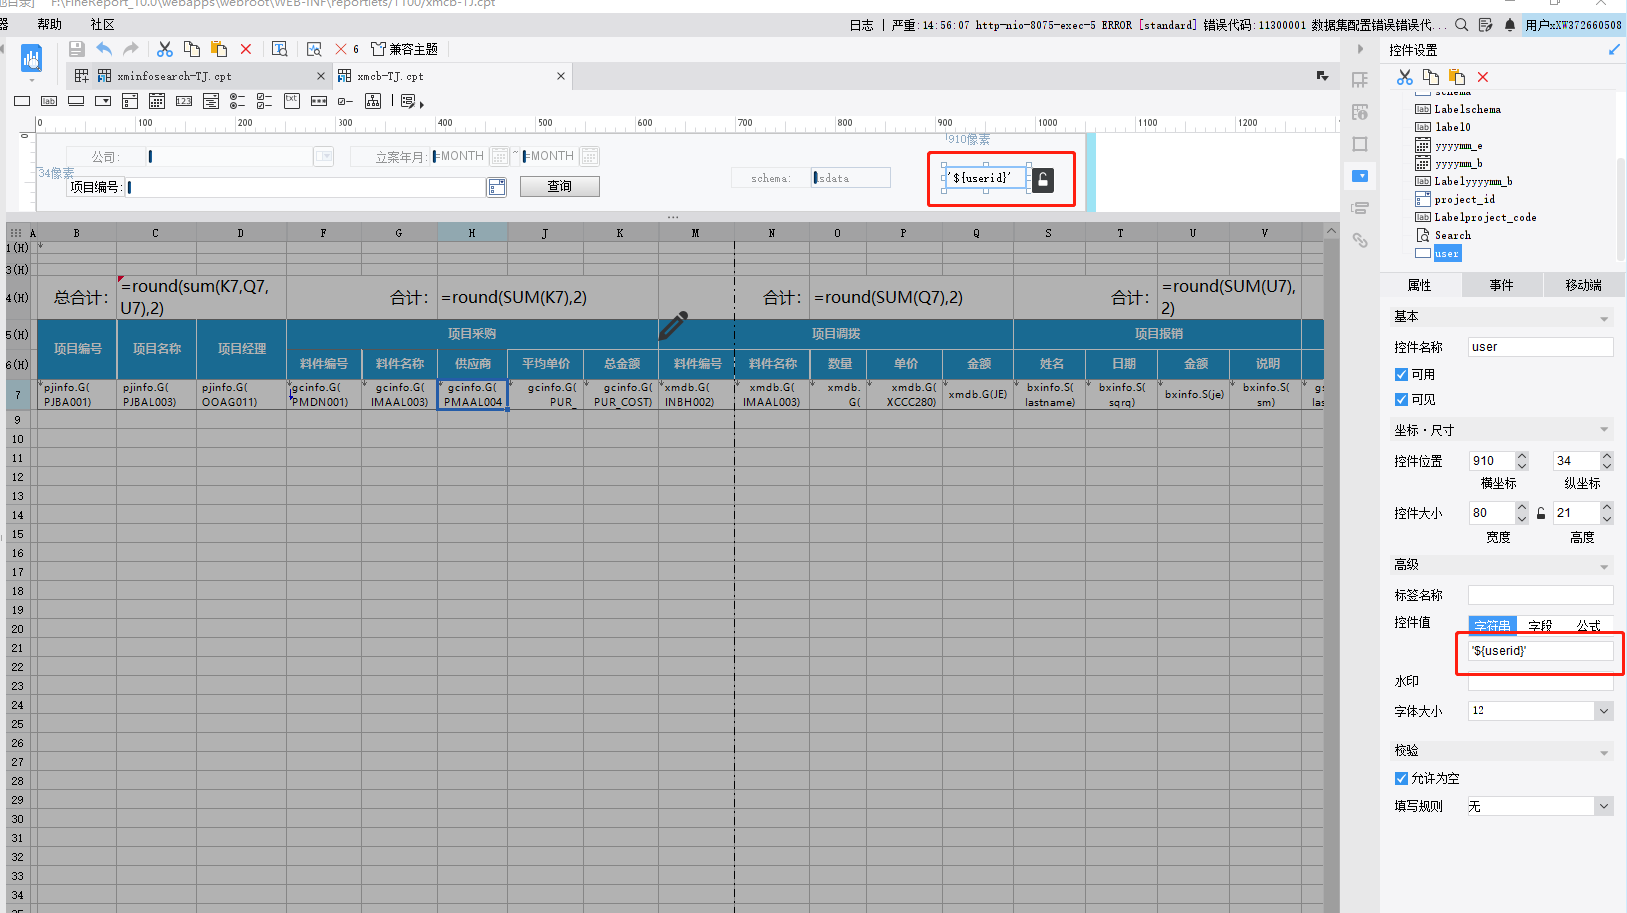Open the 社区 menu
The height and width of the screenshot is (913, 1627).
103,24
